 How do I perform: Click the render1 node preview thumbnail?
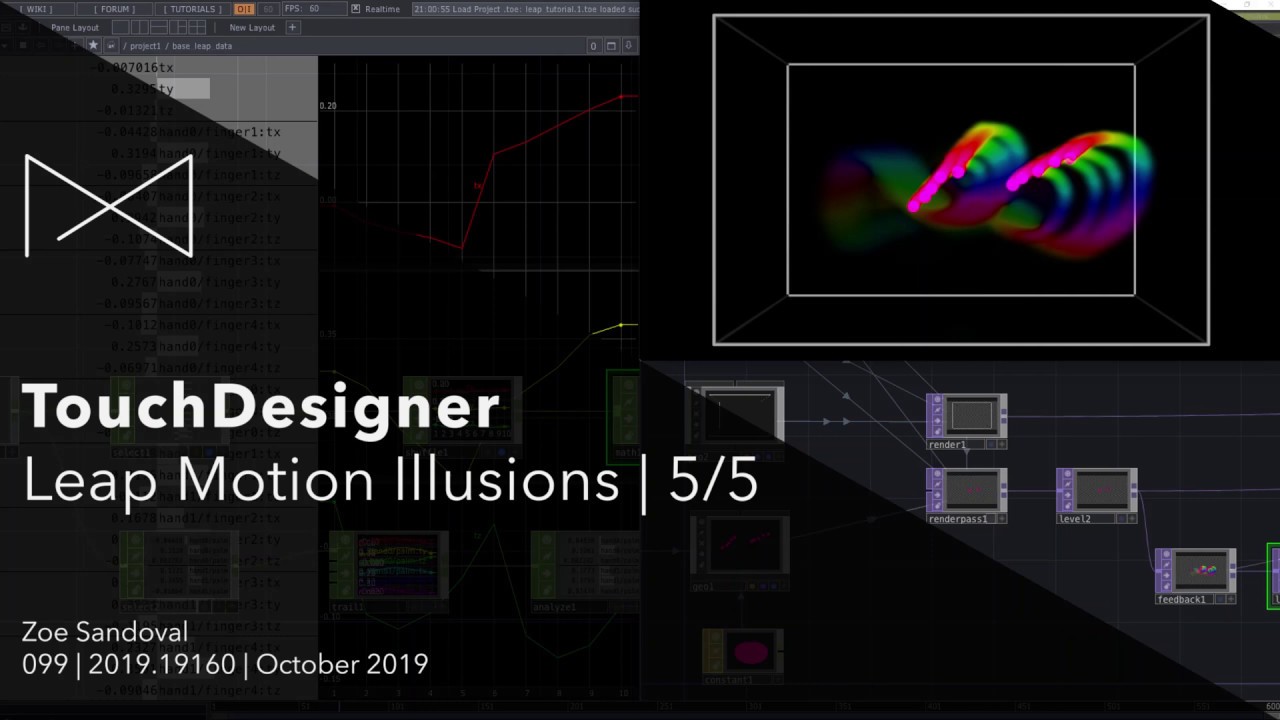point(972,415)
